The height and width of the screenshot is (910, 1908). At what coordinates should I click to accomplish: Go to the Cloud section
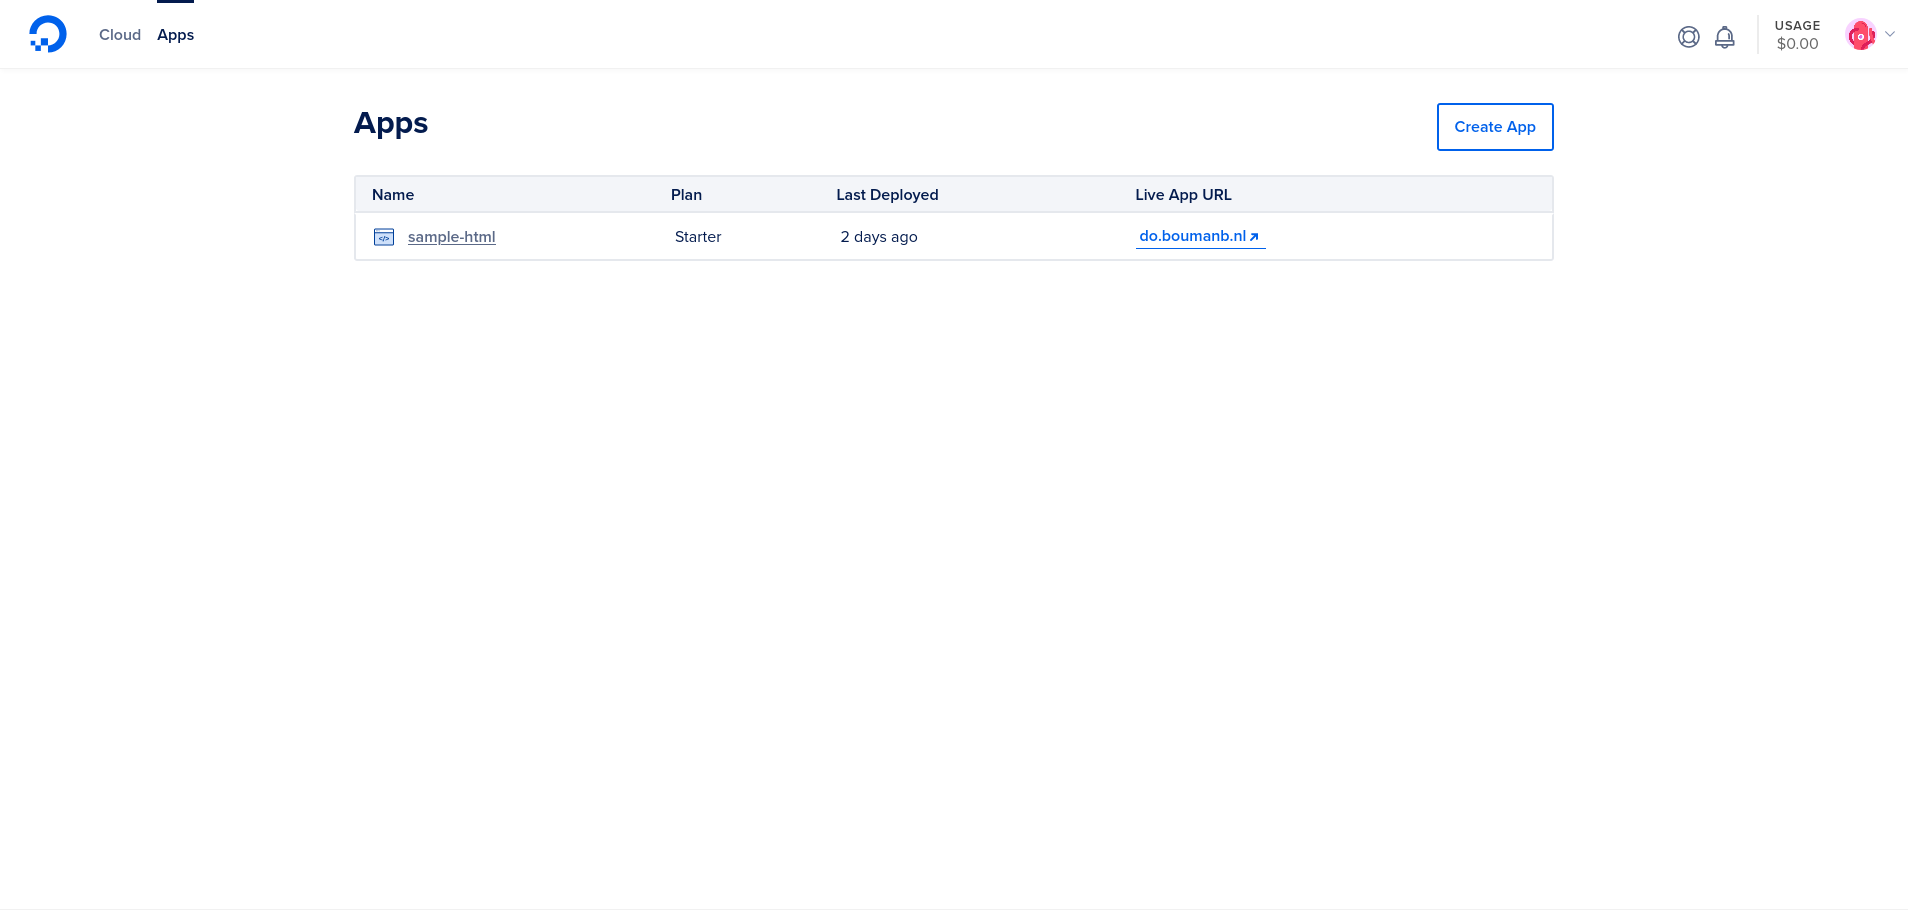click(120, 35)
